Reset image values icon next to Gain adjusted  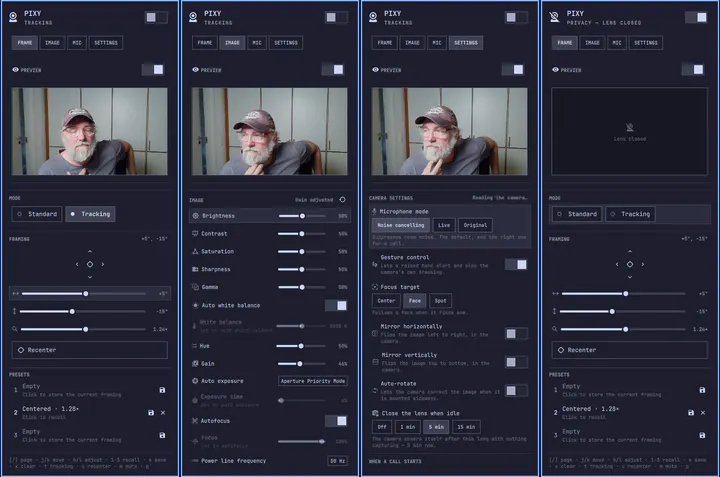(x=343, y=200)
